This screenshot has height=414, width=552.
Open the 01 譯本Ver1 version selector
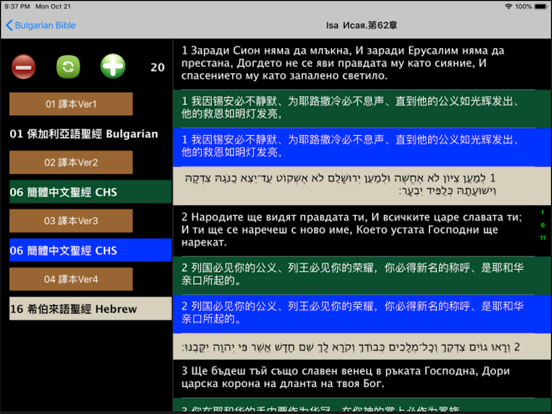click(71, 104)
